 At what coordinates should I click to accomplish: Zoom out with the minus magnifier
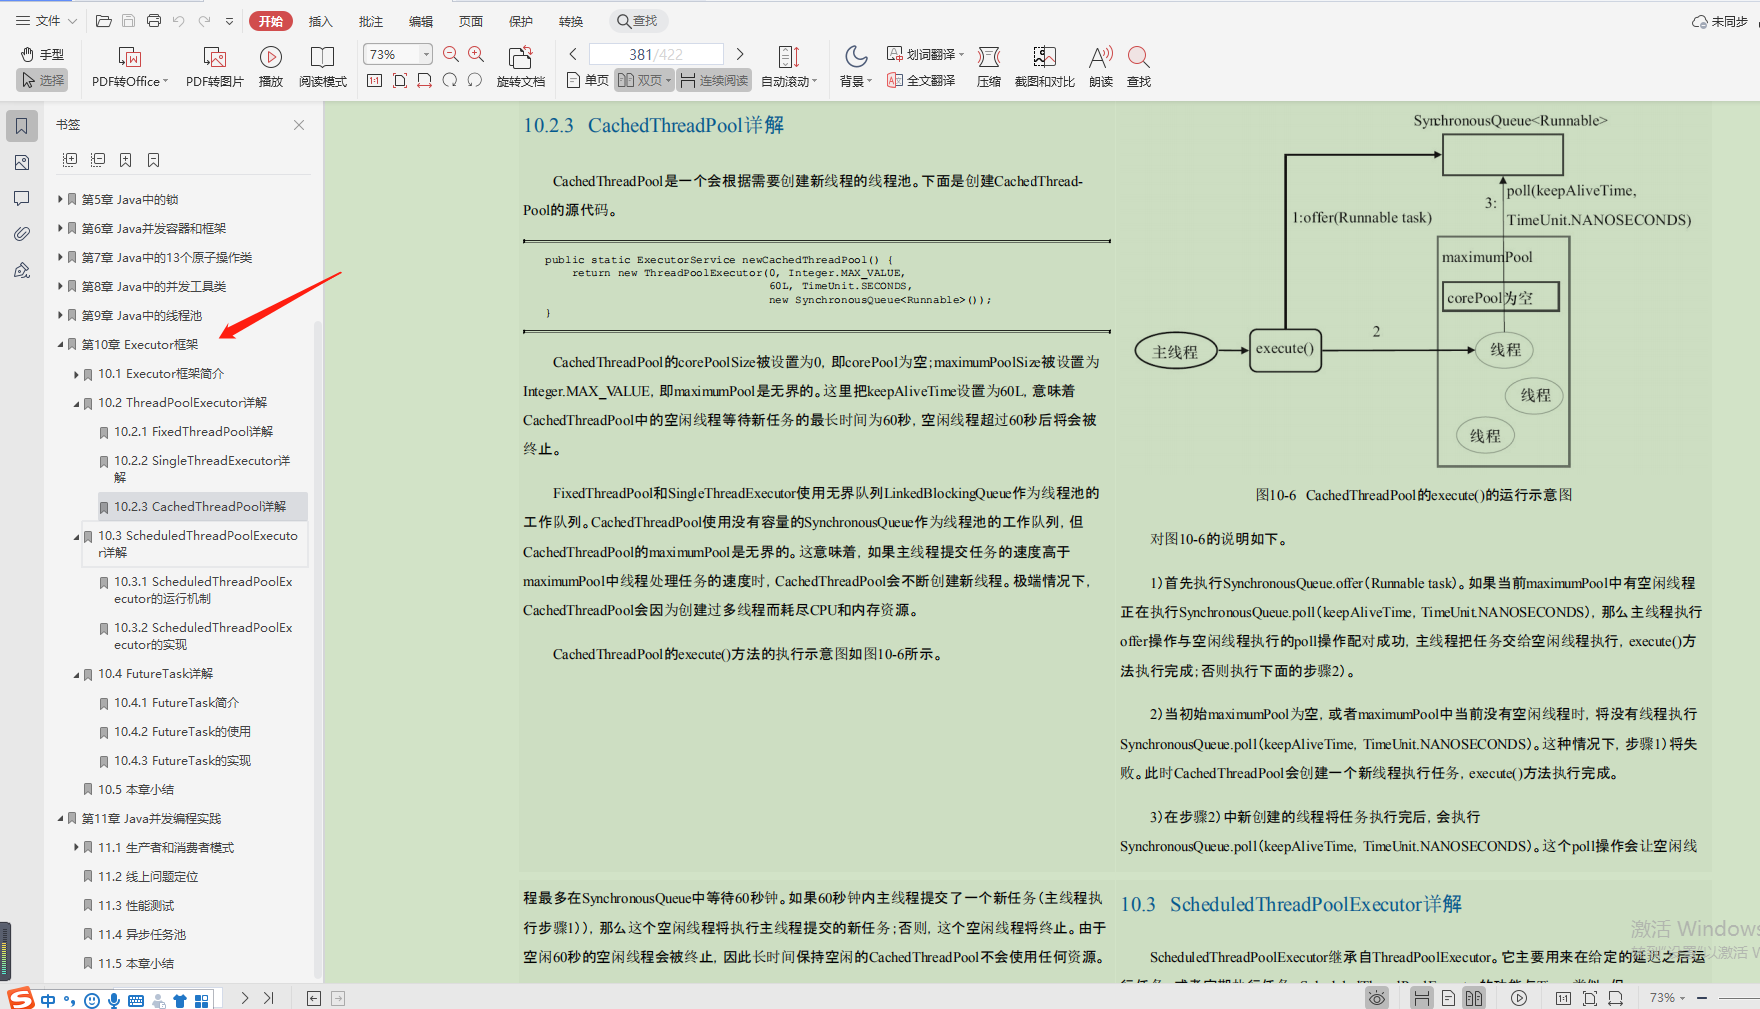(x=451, y=54)
